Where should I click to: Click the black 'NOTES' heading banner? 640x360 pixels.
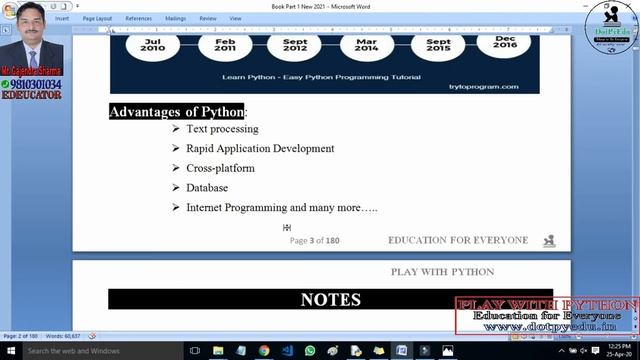click(331, 299)
